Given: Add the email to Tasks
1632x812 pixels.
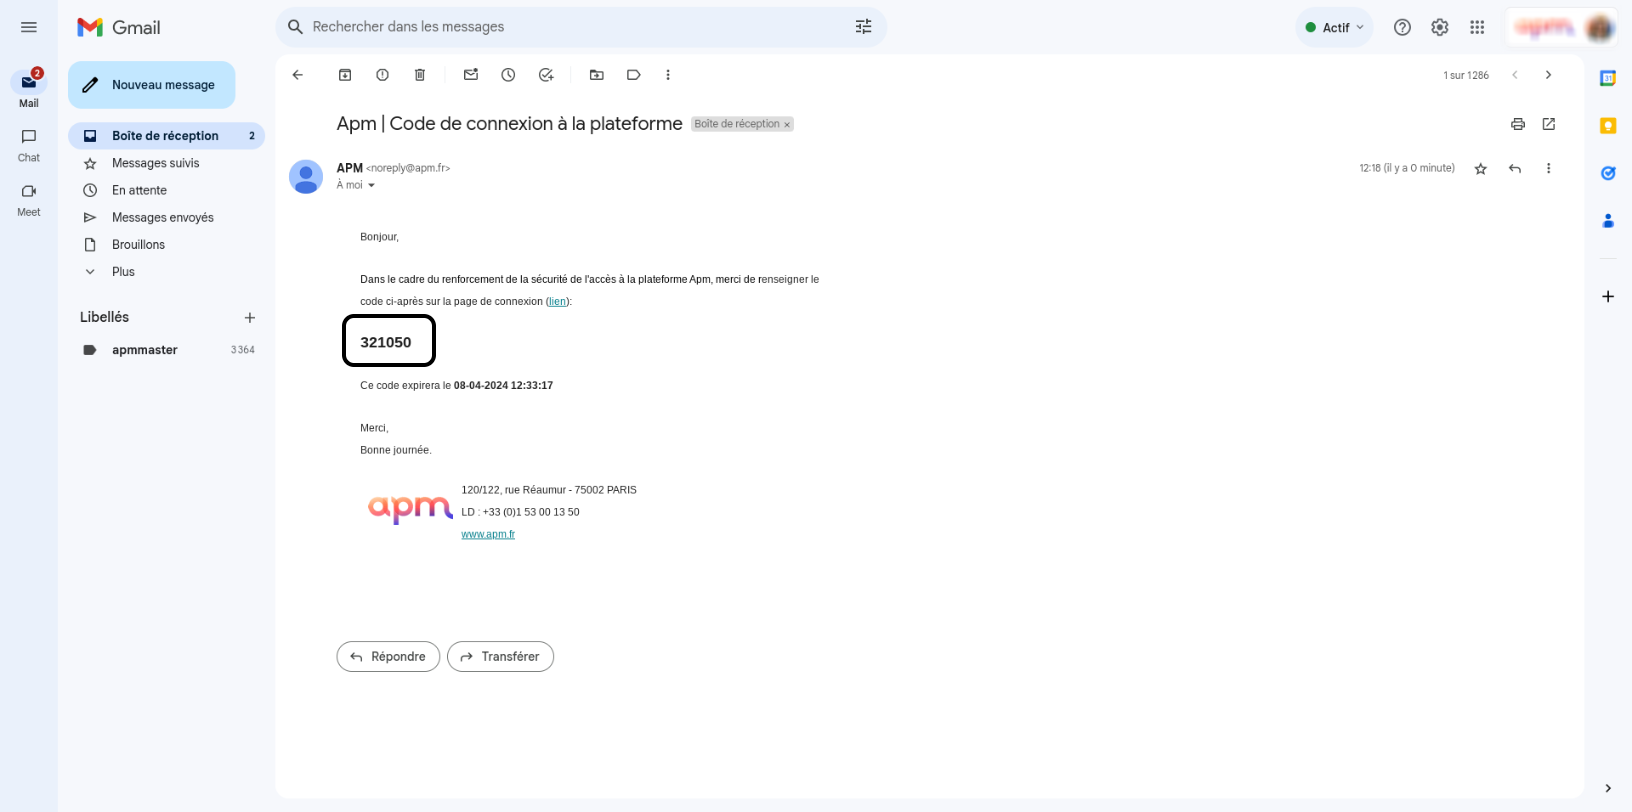Looking at the screenshot, I should (546, 75).
